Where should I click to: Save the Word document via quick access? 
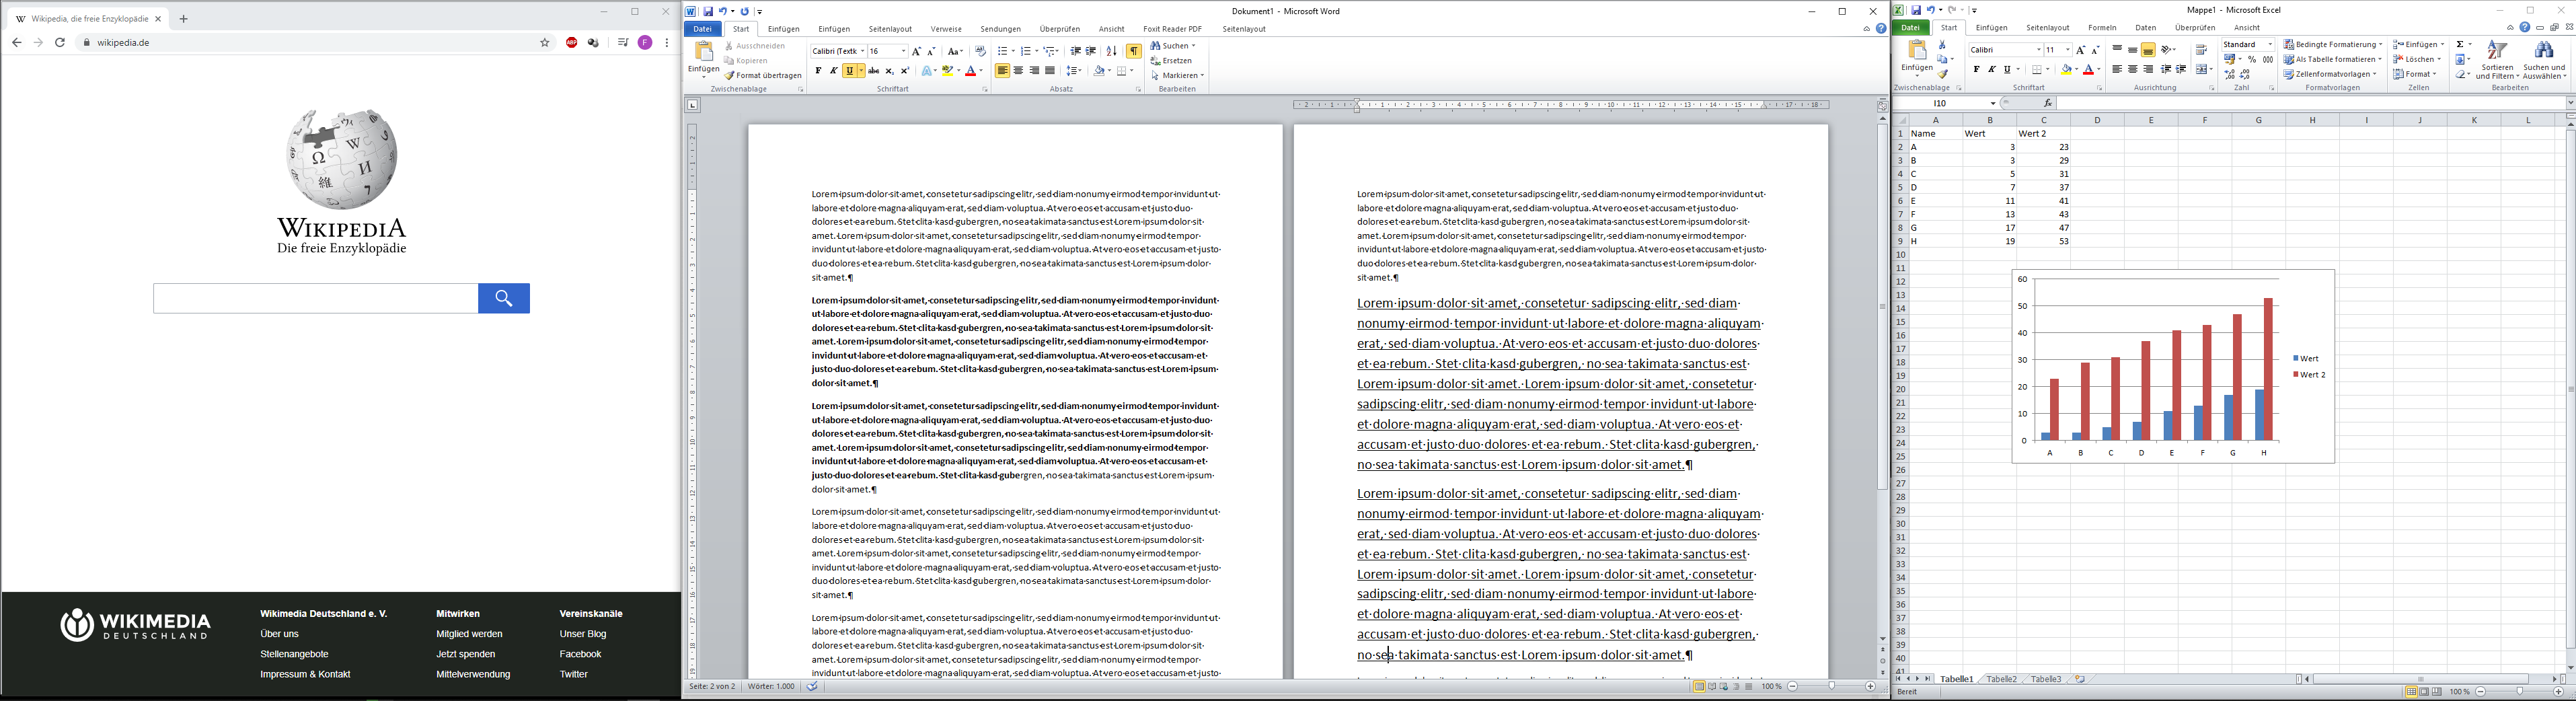[708, 12]
